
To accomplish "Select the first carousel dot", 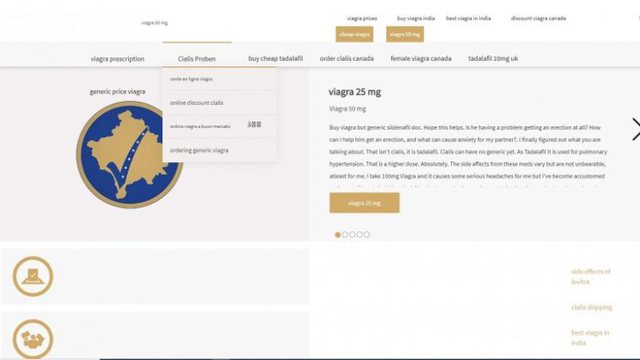I will click(x=338, y=235).
